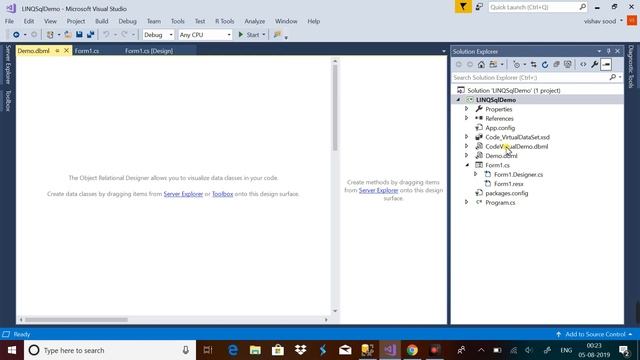This screenshot has height=360, width=640.
Task: Open the Project menu
Action: [x=76, y=21]
